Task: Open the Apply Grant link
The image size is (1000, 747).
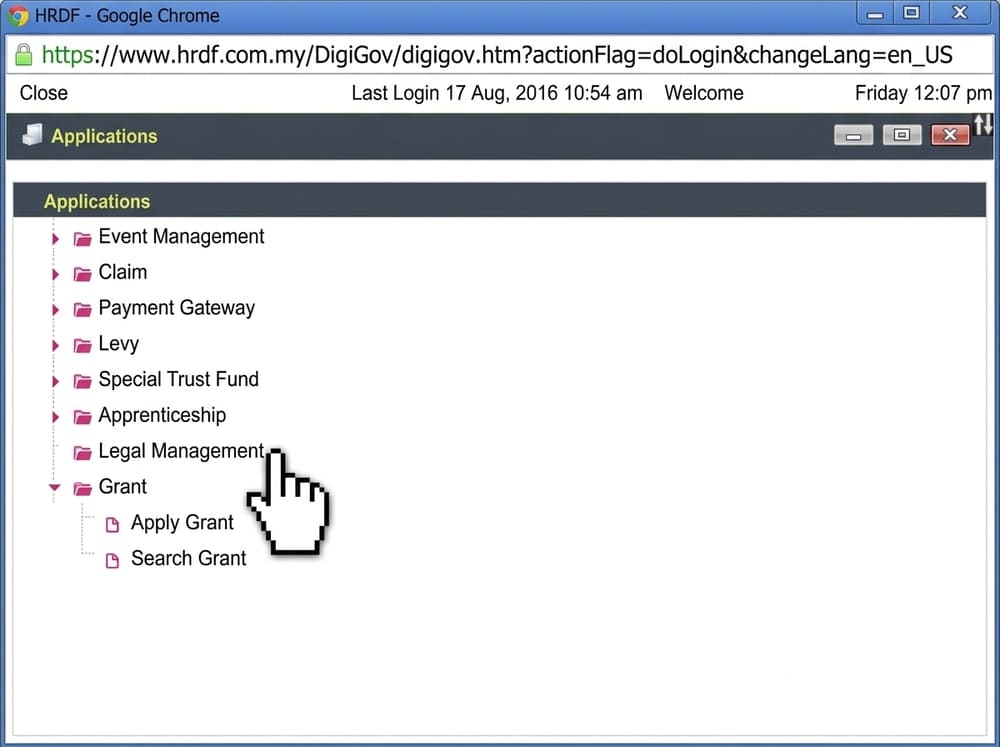Action: (x=182, y=523)
